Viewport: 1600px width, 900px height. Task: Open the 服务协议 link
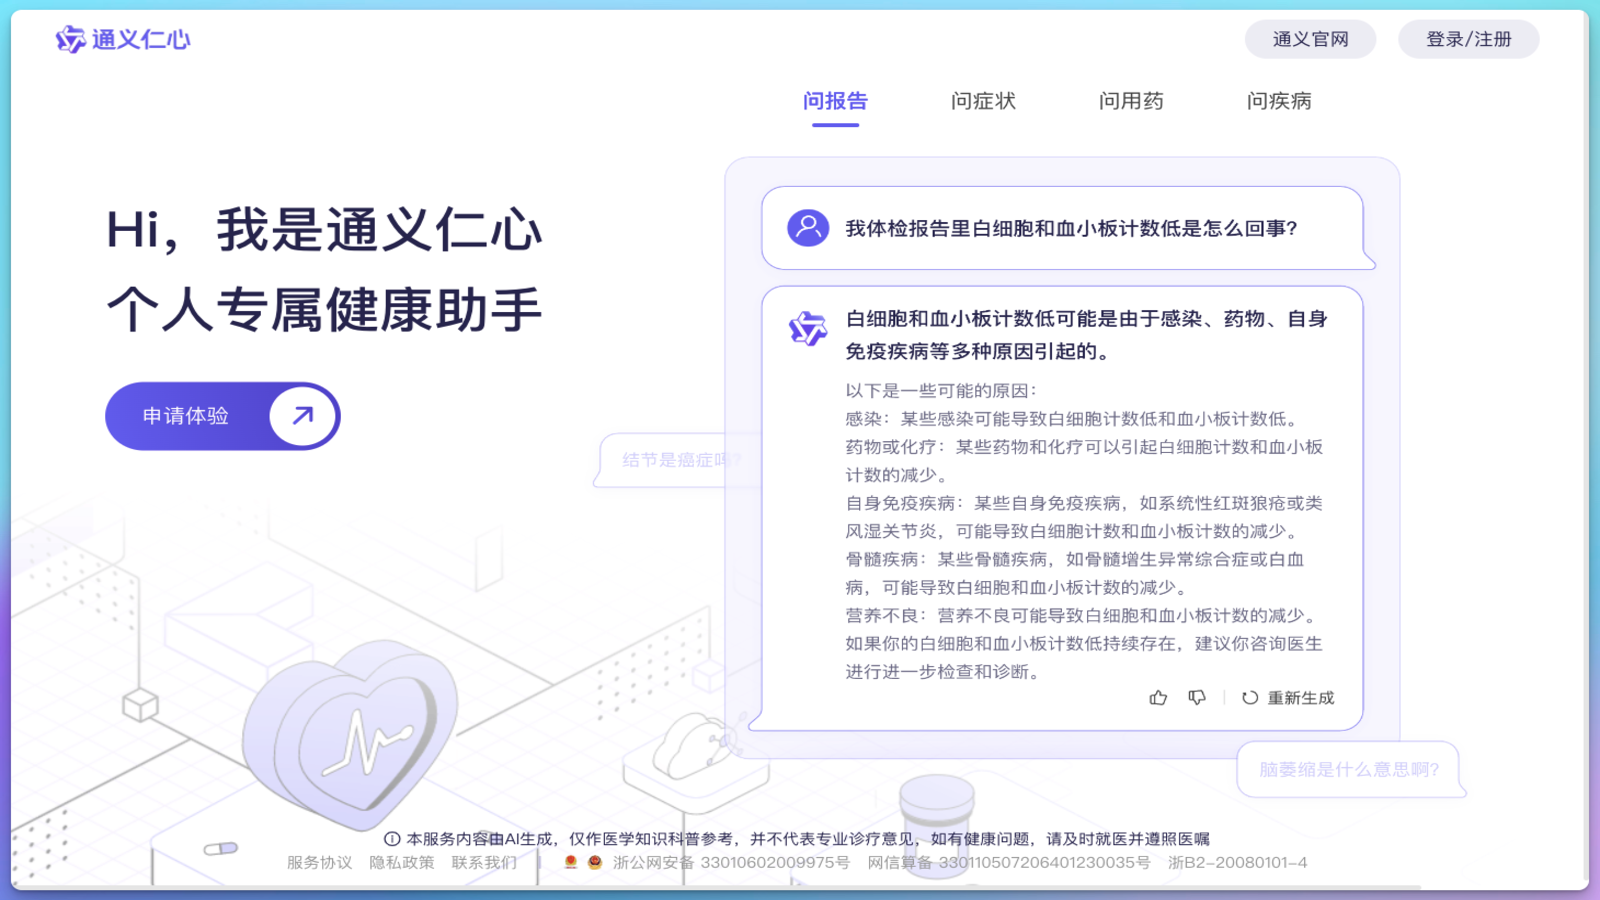[x=319, y=862]
